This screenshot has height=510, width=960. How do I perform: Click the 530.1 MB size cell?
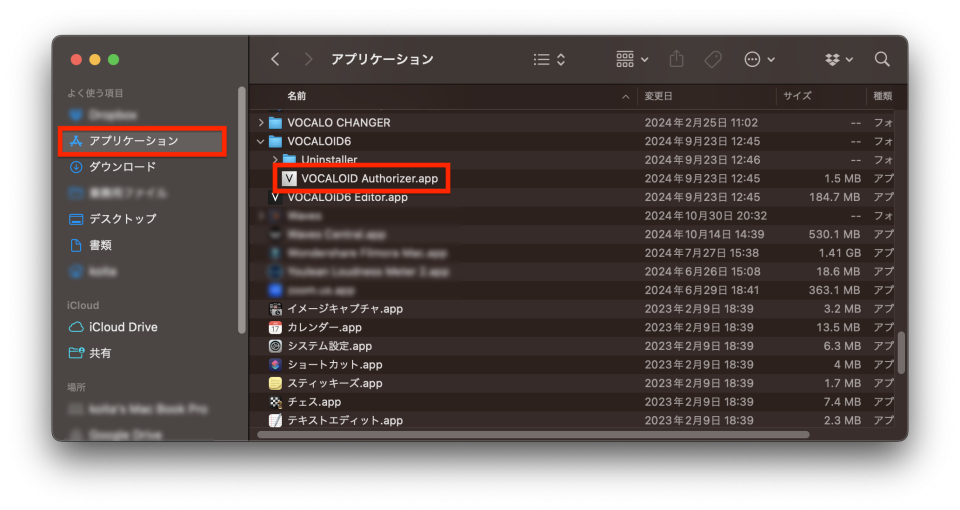(834, 234)
